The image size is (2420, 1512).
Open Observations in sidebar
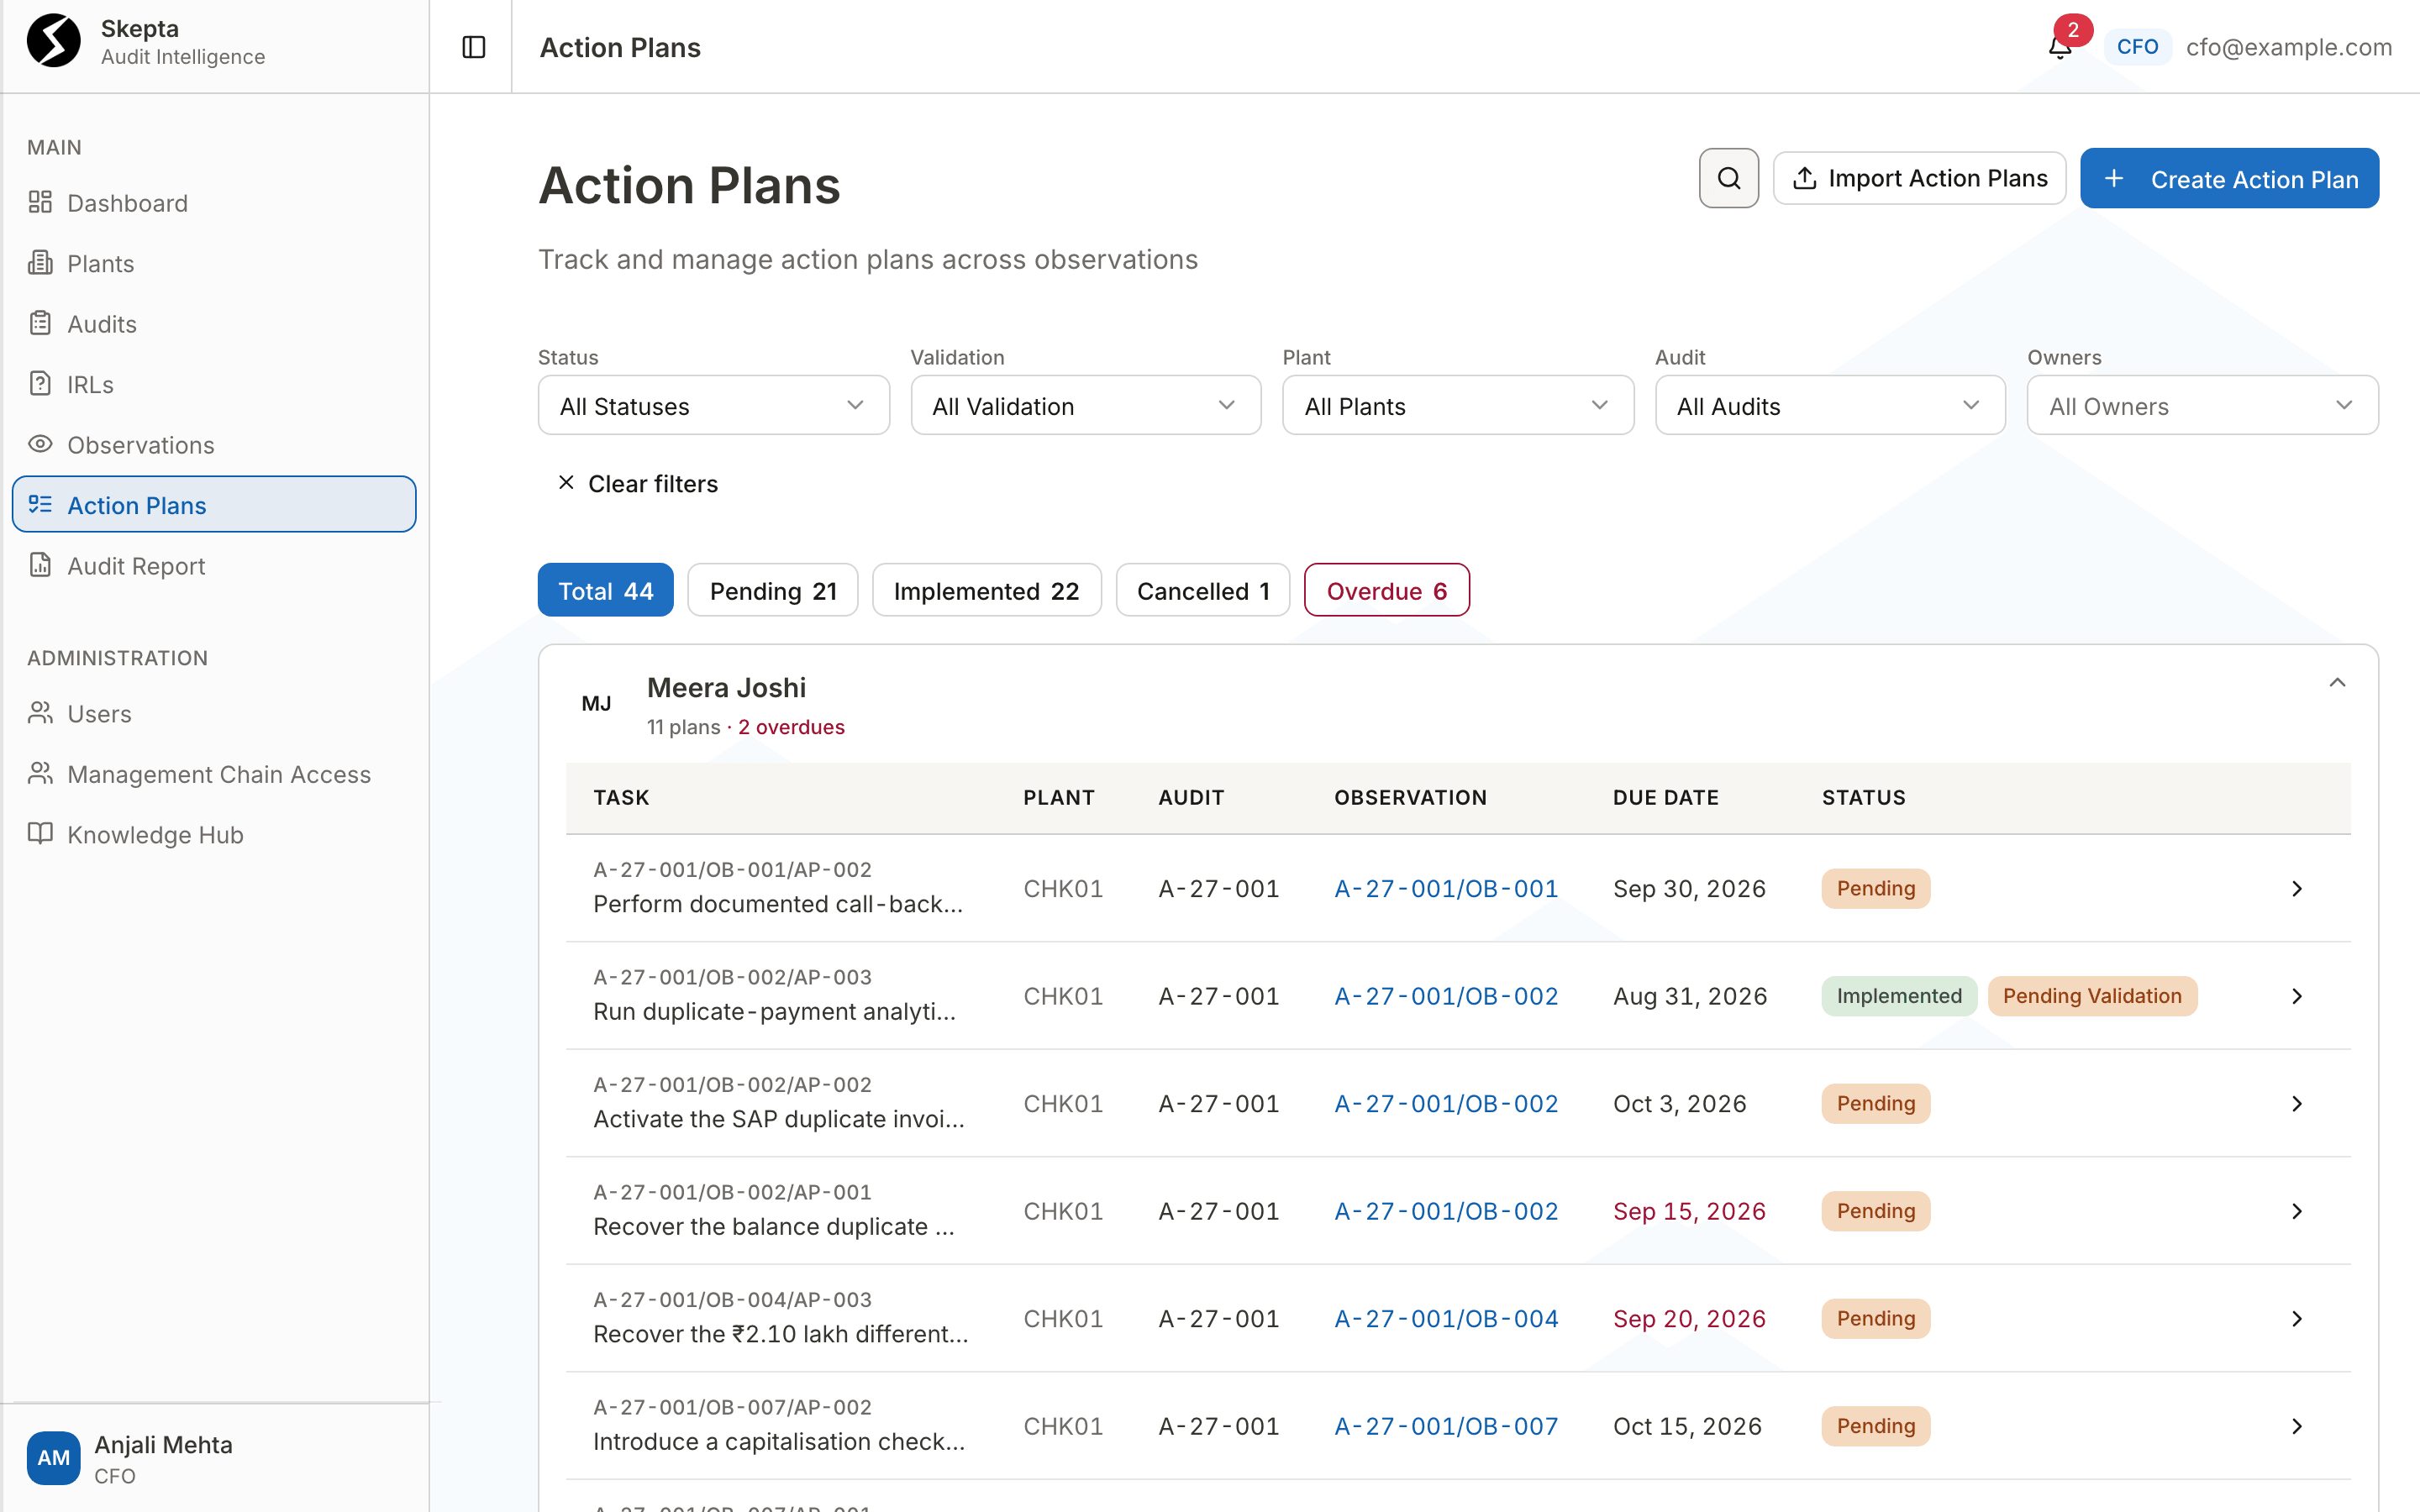213,445
